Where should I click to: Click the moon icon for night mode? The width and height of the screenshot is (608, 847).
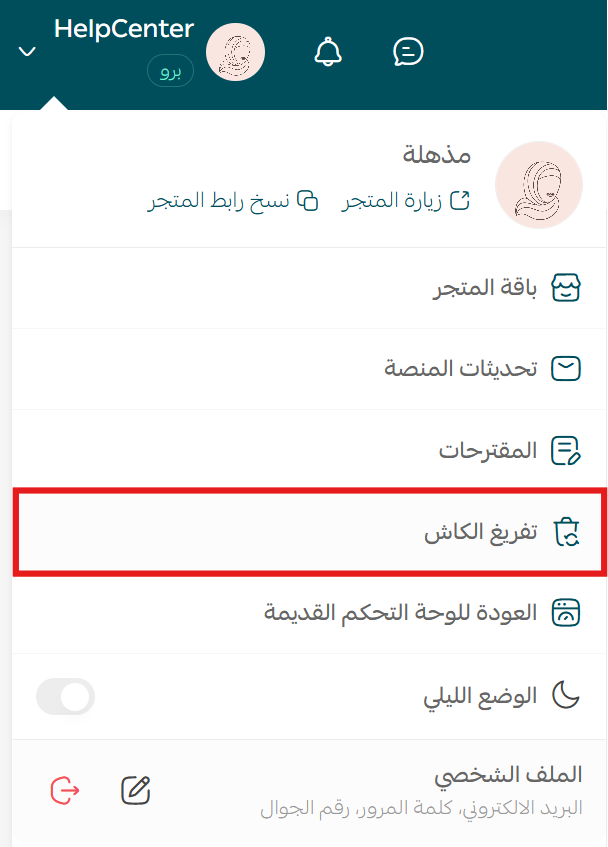point(565,695)
